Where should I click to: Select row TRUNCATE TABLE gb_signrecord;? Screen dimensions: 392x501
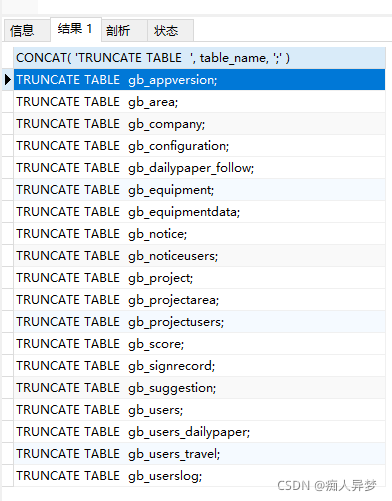(199, 366)
